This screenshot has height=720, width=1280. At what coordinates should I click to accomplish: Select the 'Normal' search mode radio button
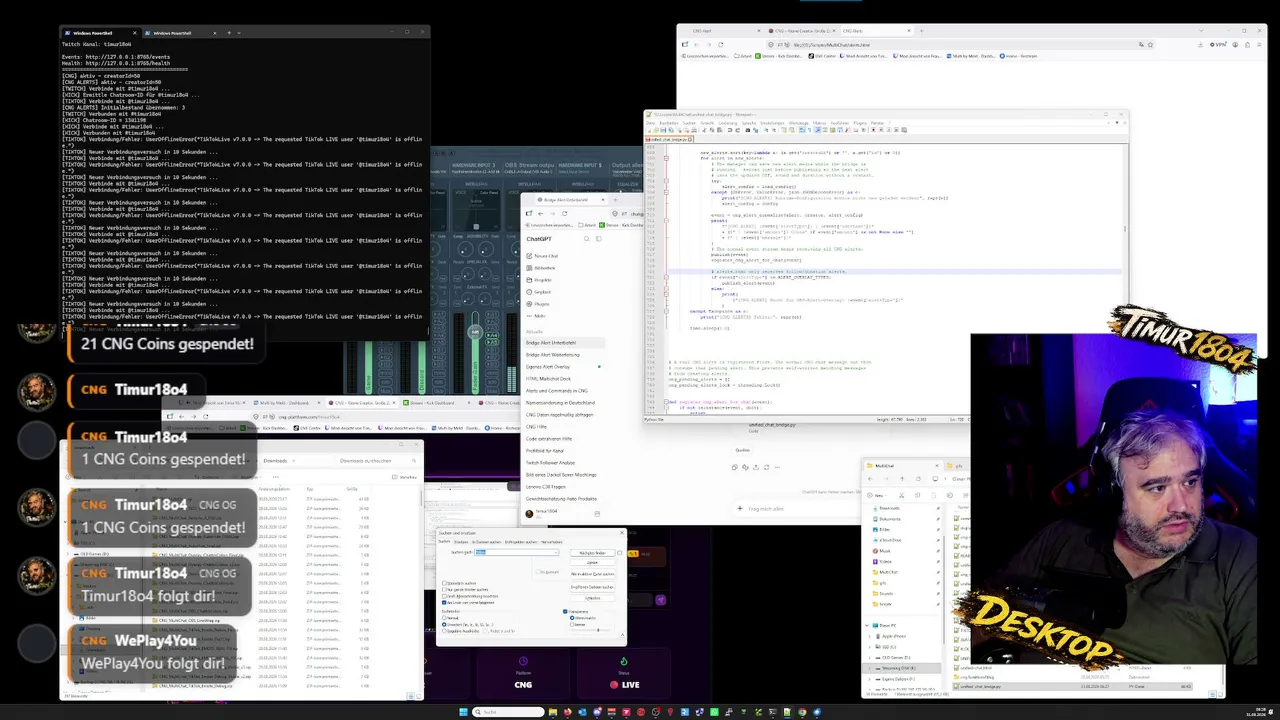[x=443, y=618]
